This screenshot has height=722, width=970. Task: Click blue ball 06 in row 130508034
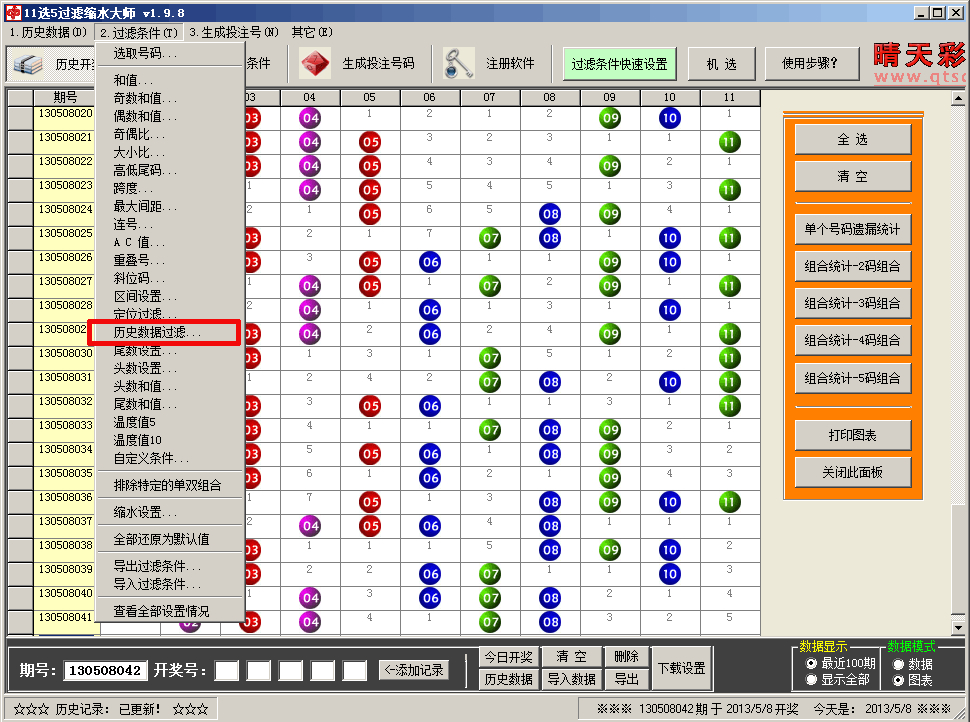coord(431,454)
